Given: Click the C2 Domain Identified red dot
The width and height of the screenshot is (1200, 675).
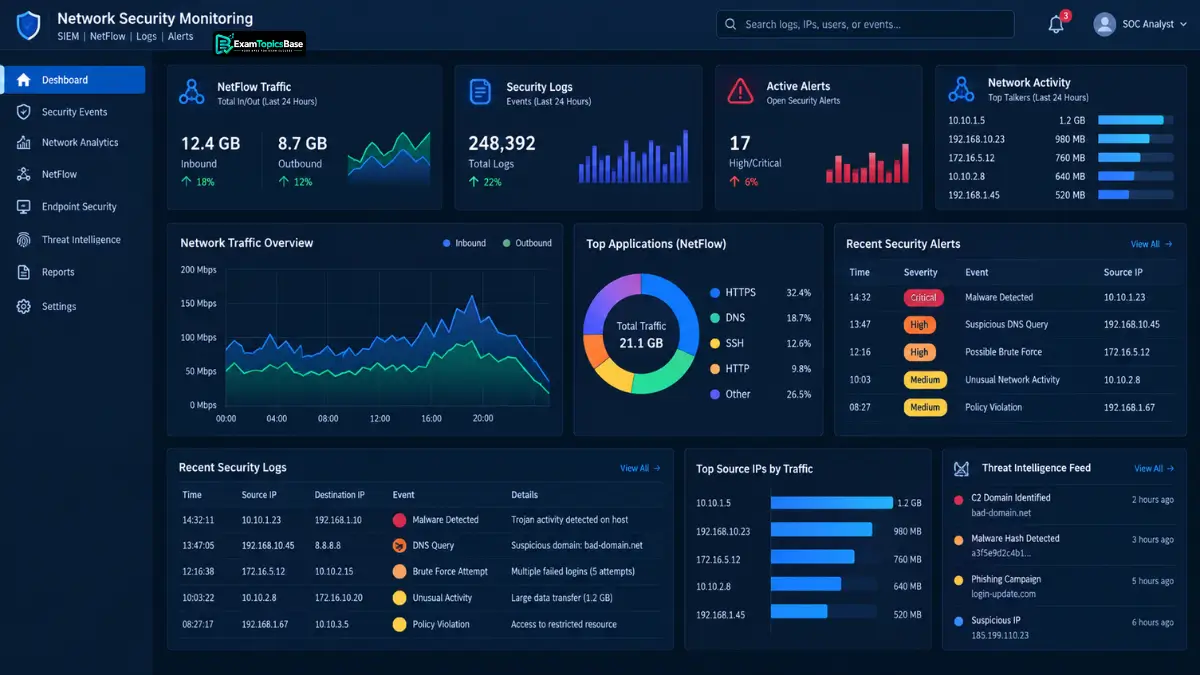Looking at the screenshot, I should coord(959,498).
